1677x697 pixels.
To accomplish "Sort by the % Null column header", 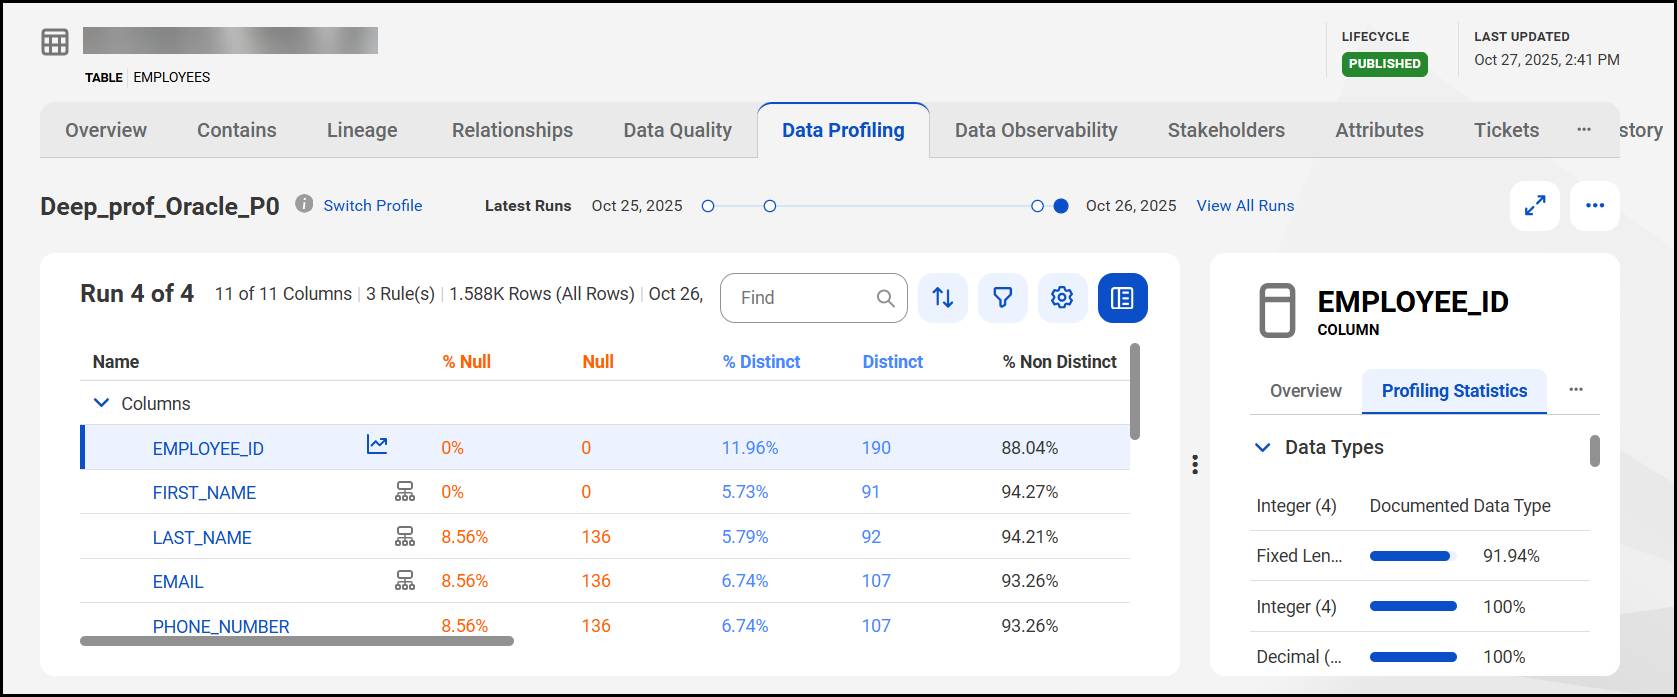I will point(467,362).
